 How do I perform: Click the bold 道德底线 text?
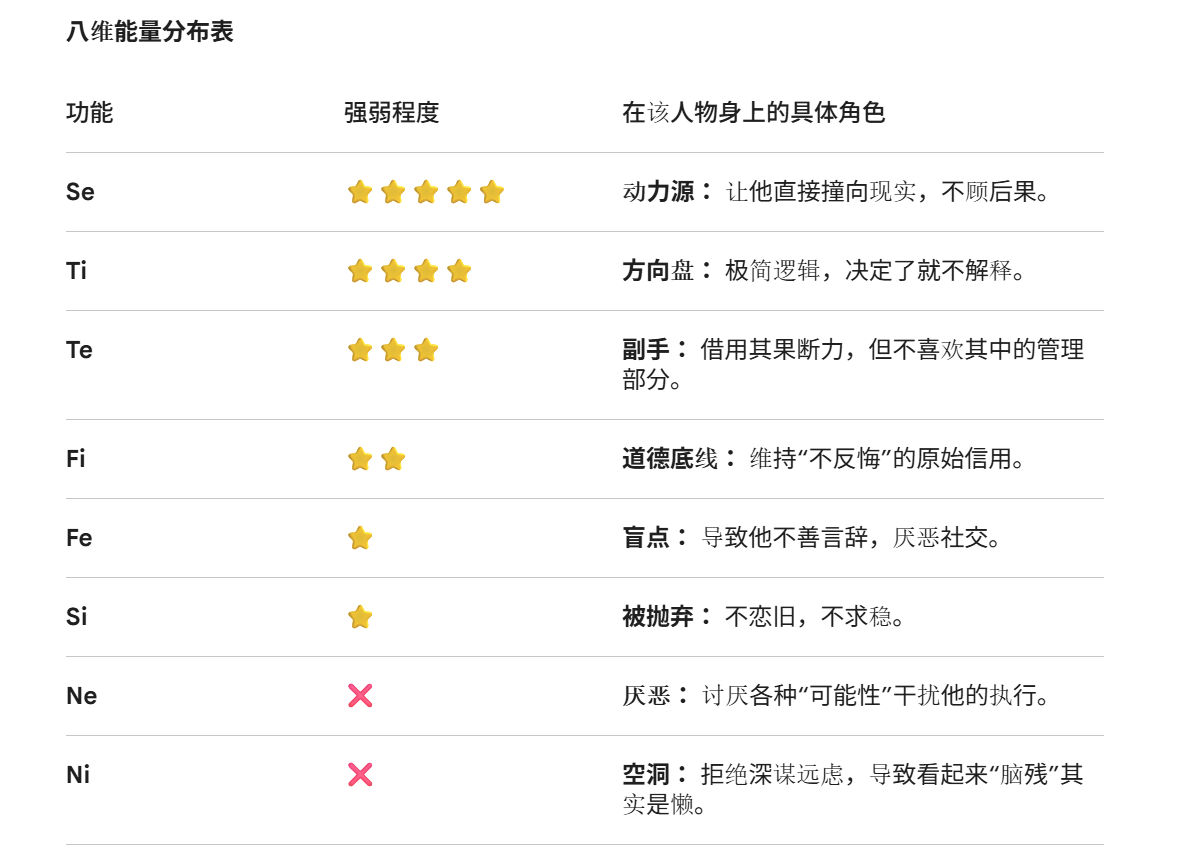point(670,459)
